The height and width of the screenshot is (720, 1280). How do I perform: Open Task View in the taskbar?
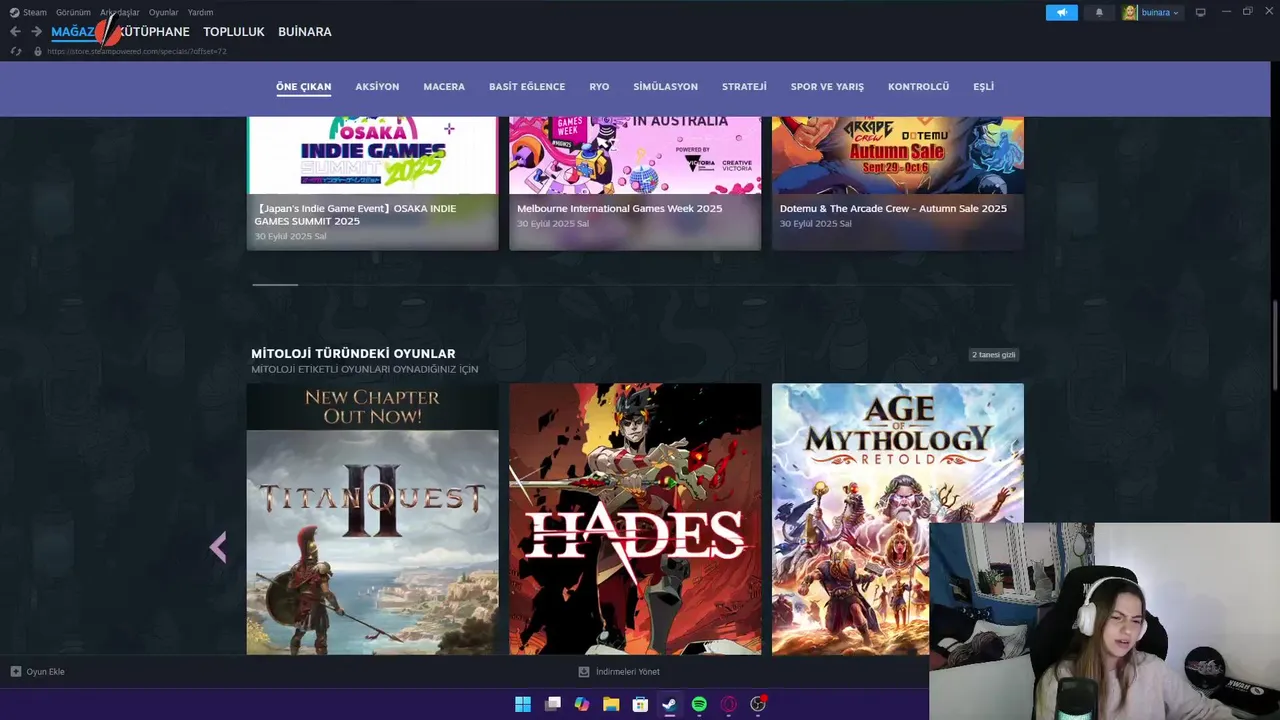552,704
